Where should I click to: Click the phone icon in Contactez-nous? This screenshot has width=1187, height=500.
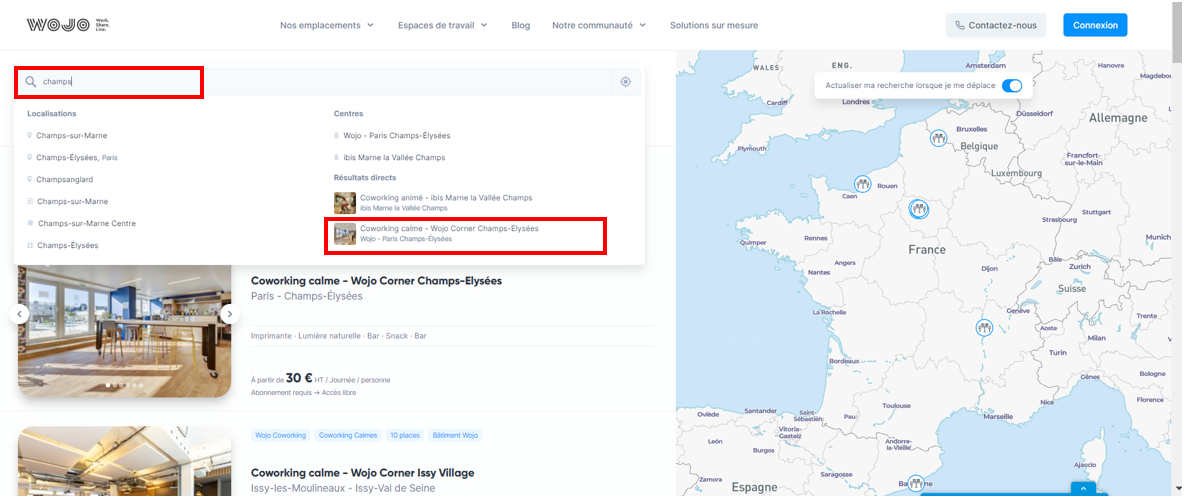961,25
